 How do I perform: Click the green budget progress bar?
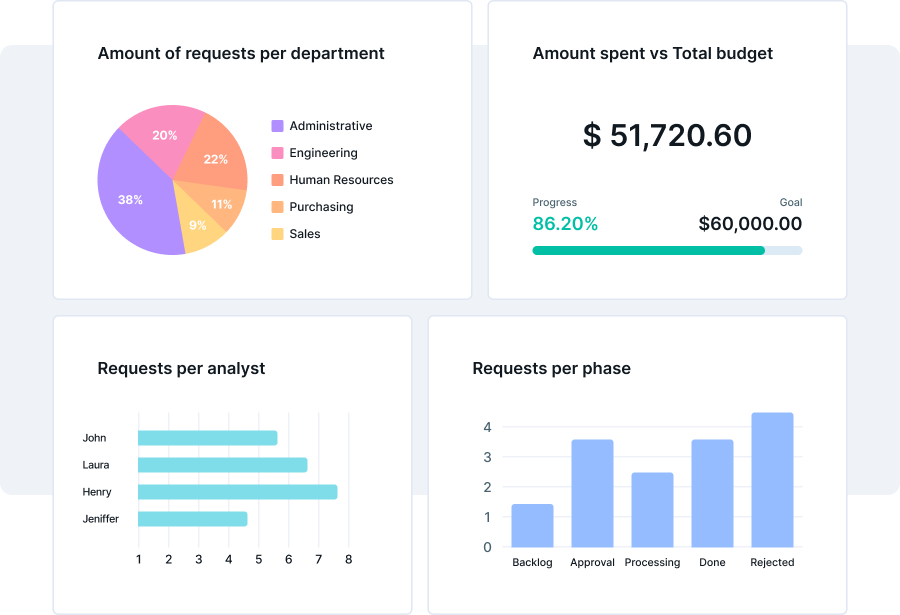coord(648,250)
